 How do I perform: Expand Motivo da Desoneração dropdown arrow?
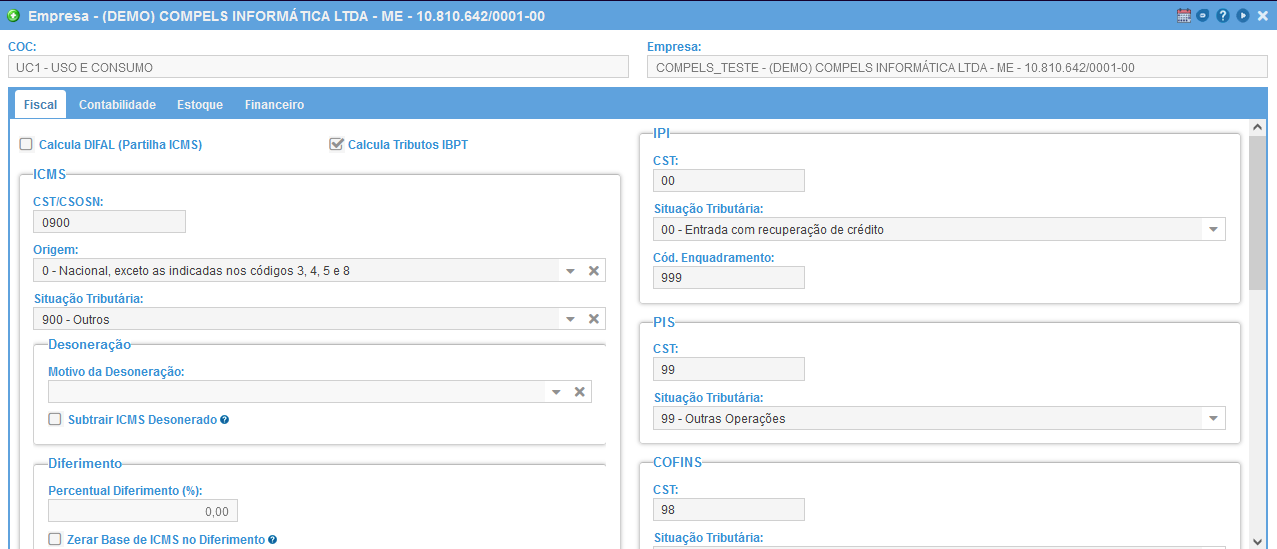pos(556,391)
